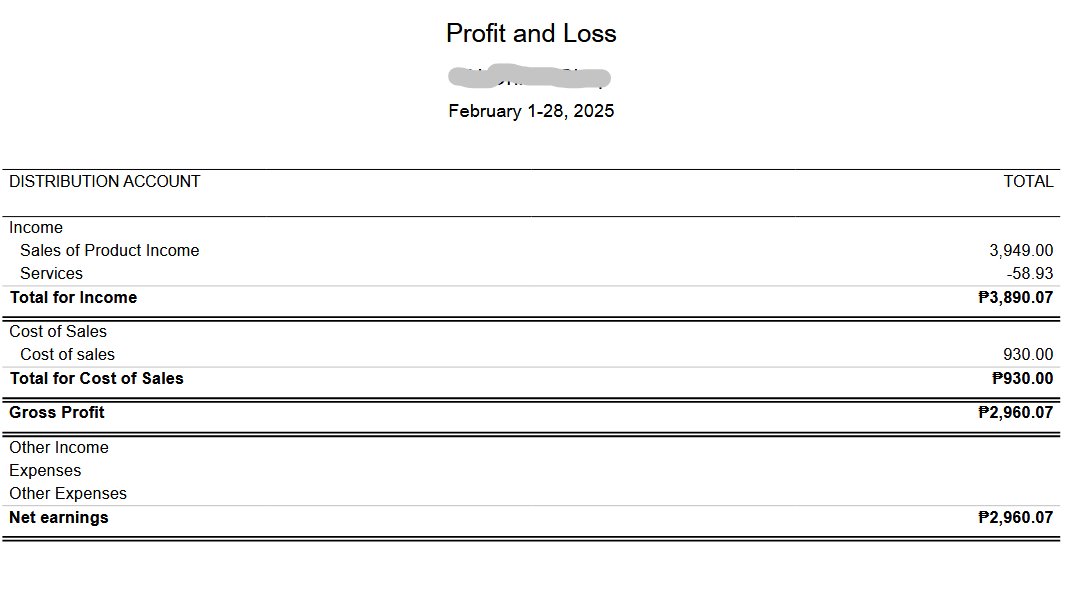Collapse the Income section row
This screenshot has width=1079, height=596.
click(36, 228)
